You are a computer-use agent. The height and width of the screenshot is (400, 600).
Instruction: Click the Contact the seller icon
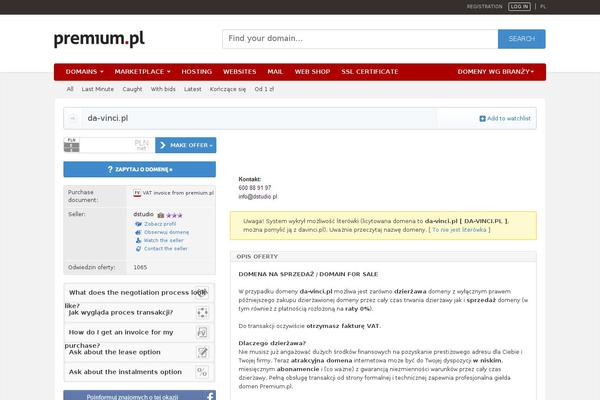pos(138,249)
